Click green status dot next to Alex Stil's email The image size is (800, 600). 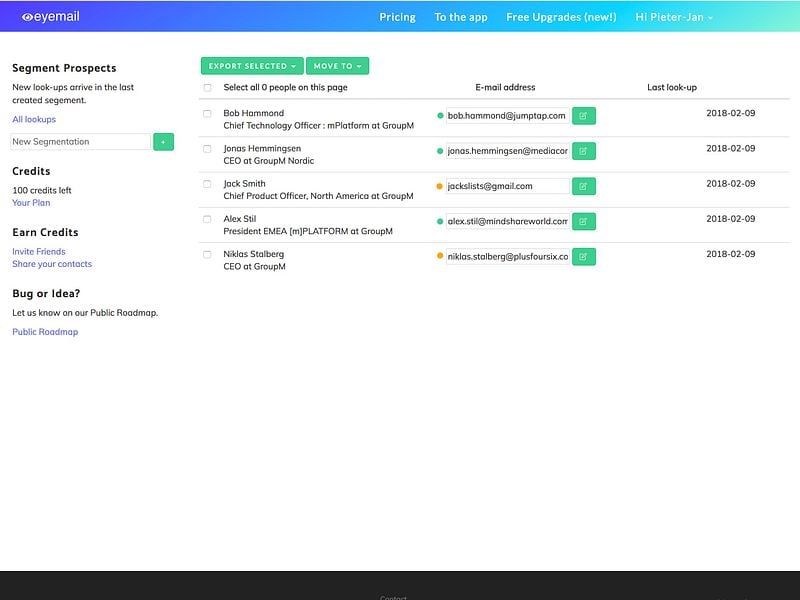440,221
